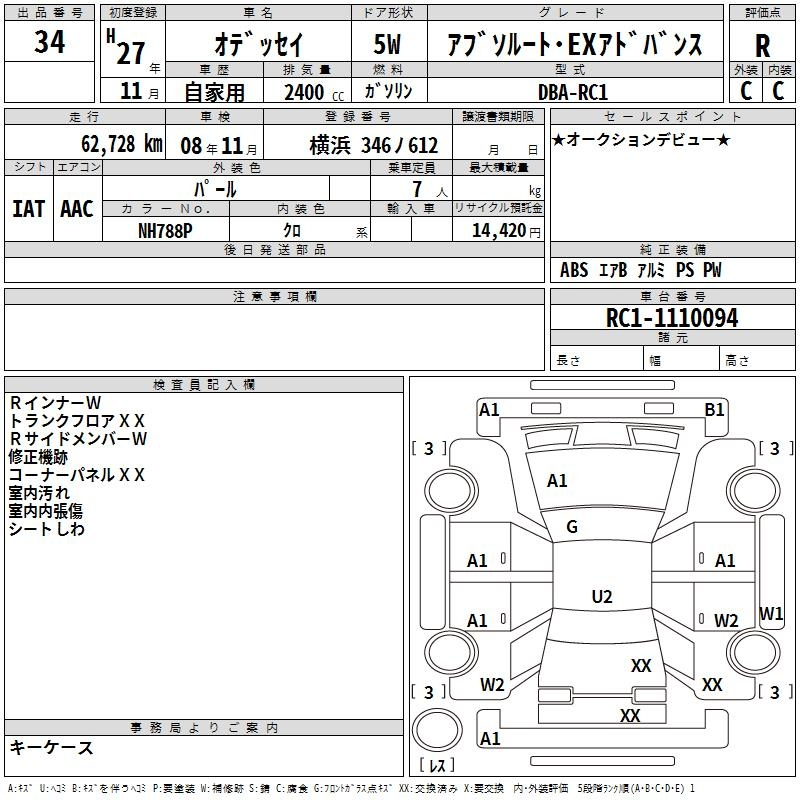The height and width of the screenshot is (800, 800).
Task: Click the interior color クロ
Action: pyautogui.click(x=292, y=231)
